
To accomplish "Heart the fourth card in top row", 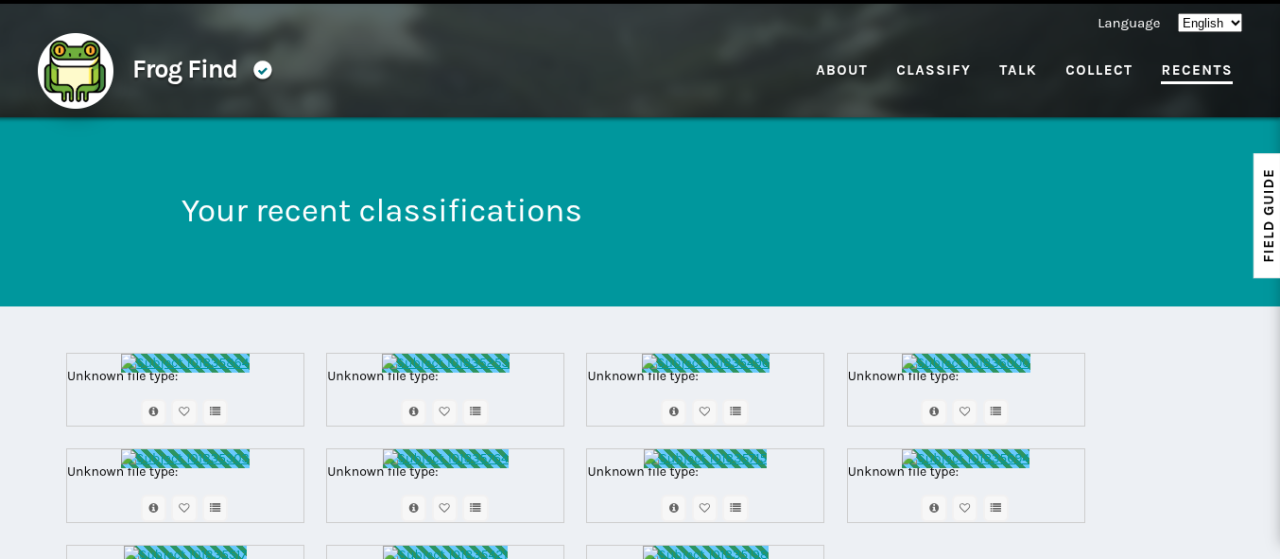I will (x=965, y=411).
